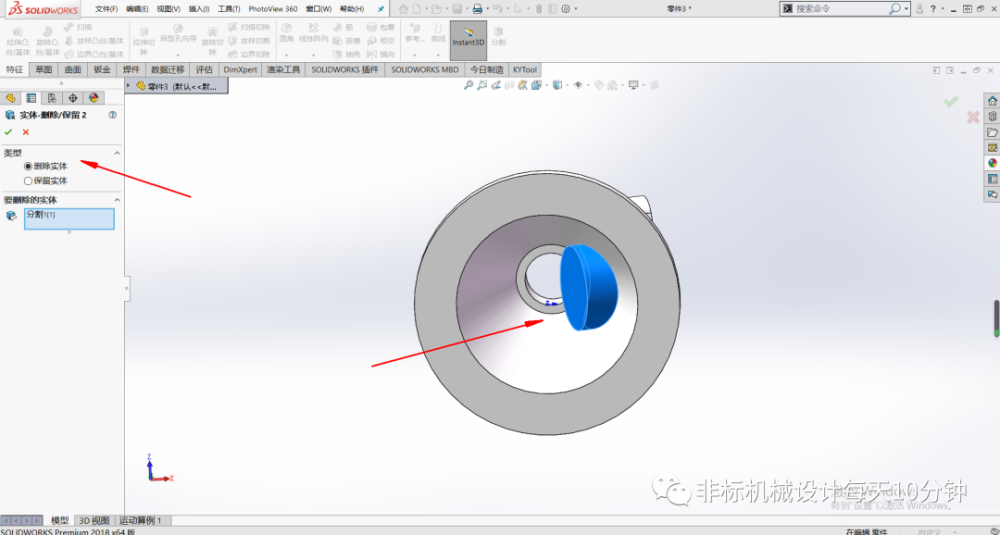Open the 编辑(E) menu
The width and height of the screenshot is (1000, 535).
click(x=137, y=9)
